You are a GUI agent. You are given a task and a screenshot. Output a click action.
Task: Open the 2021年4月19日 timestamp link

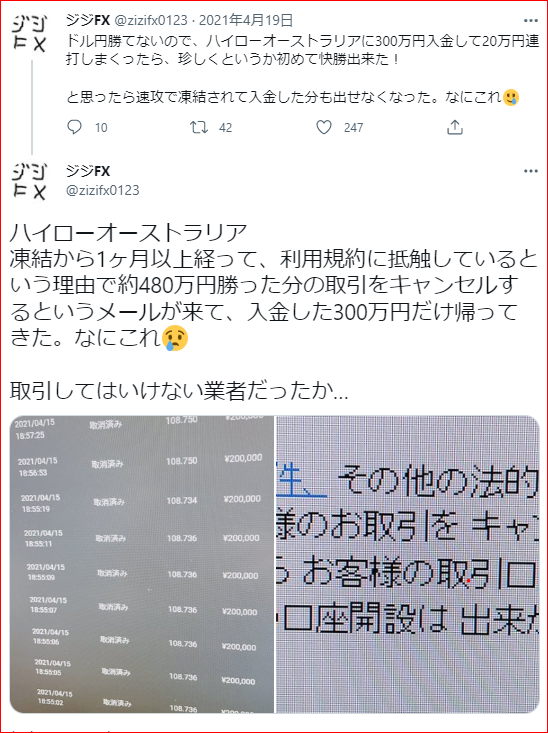(246, 20)
